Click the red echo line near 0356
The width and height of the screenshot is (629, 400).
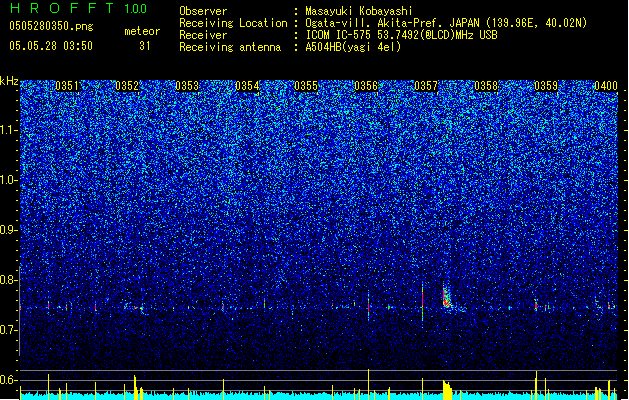[369, 306]
